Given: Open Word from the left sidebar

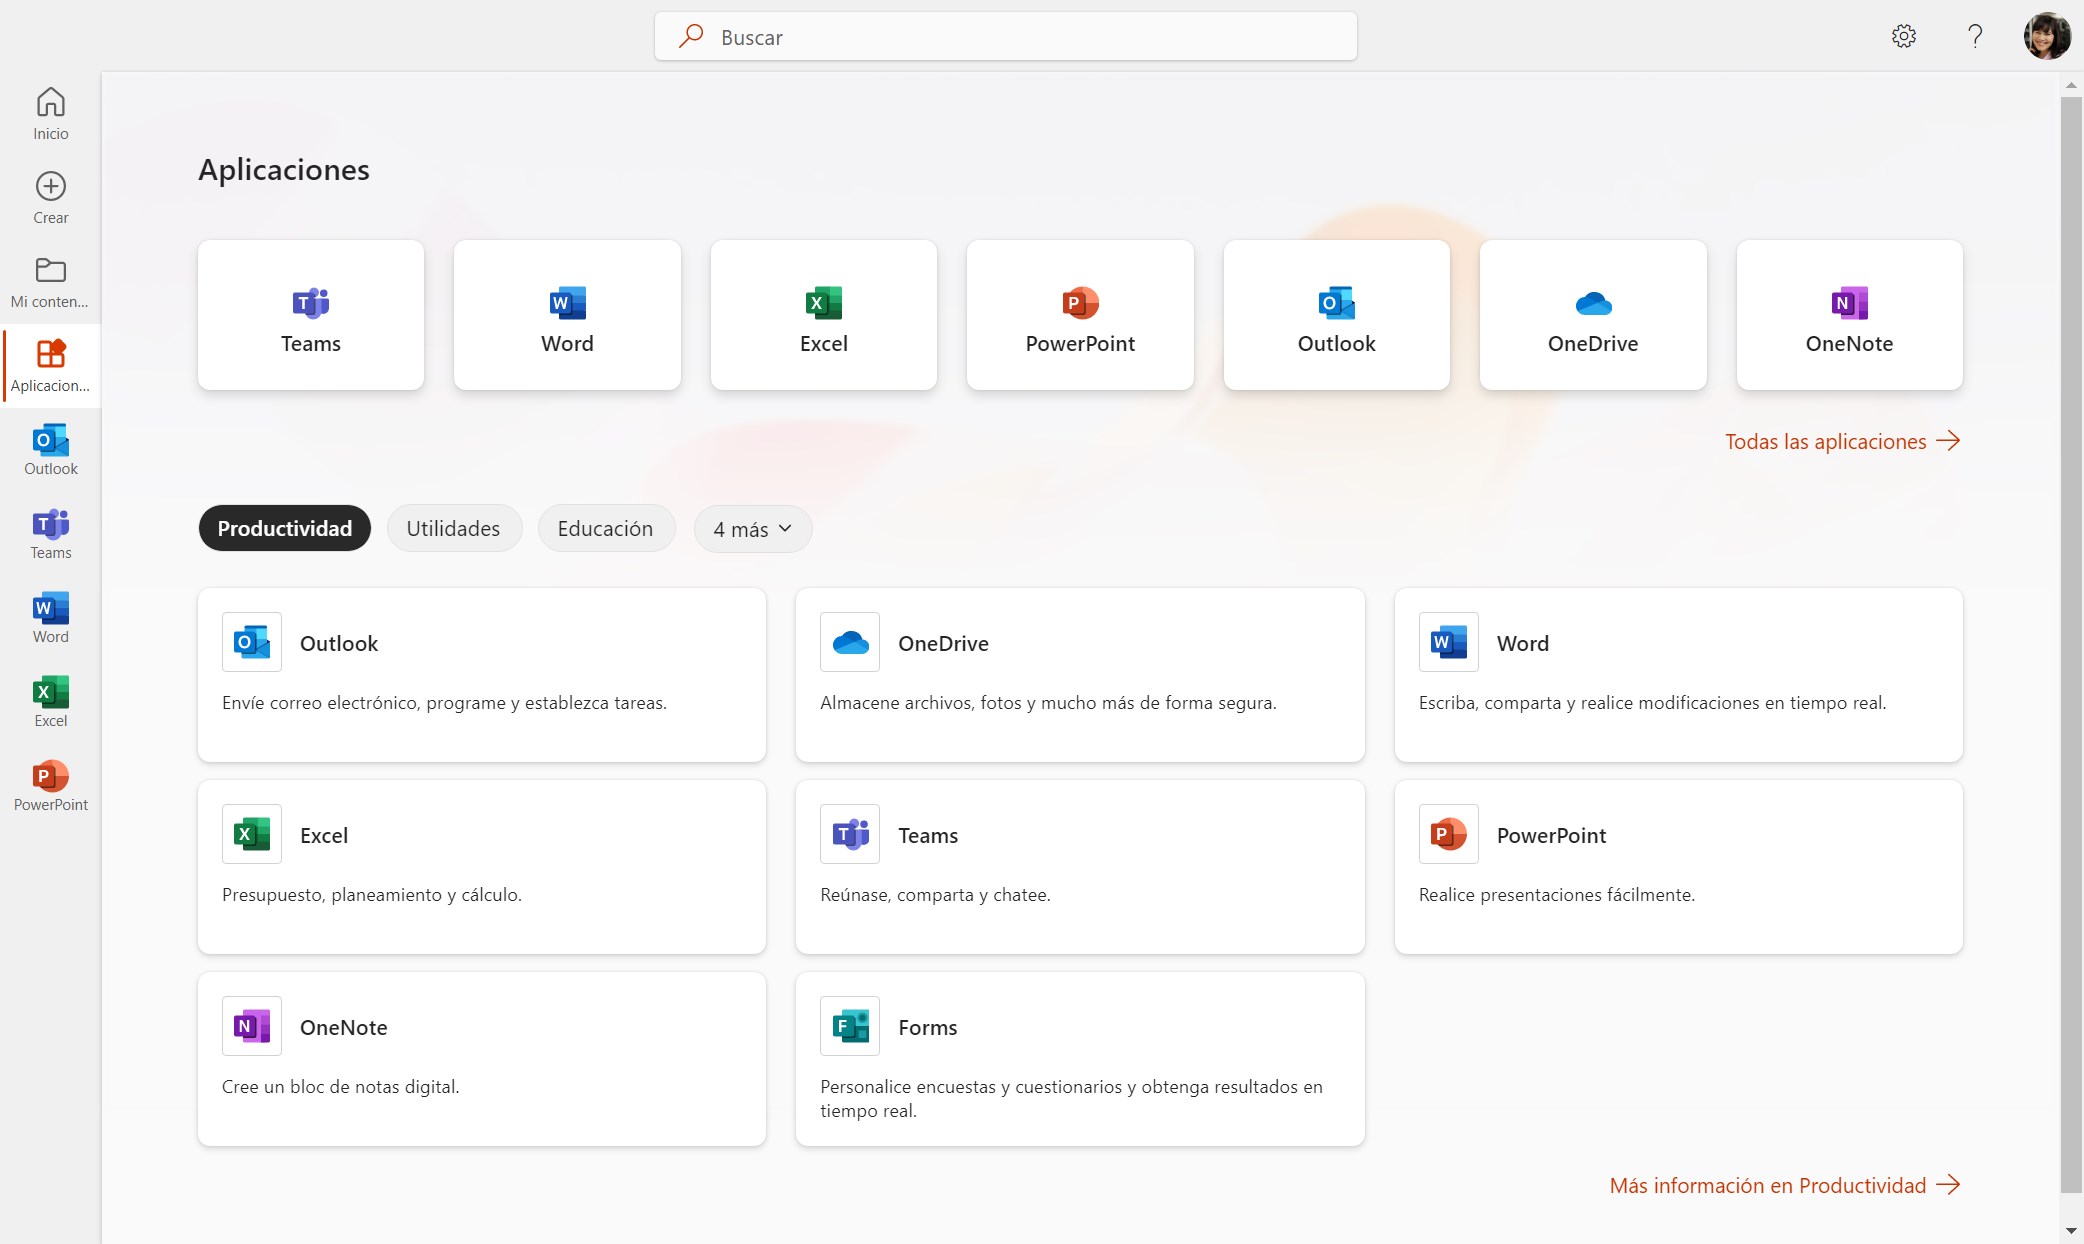Looking at the screenshot, I should [49, 616].
